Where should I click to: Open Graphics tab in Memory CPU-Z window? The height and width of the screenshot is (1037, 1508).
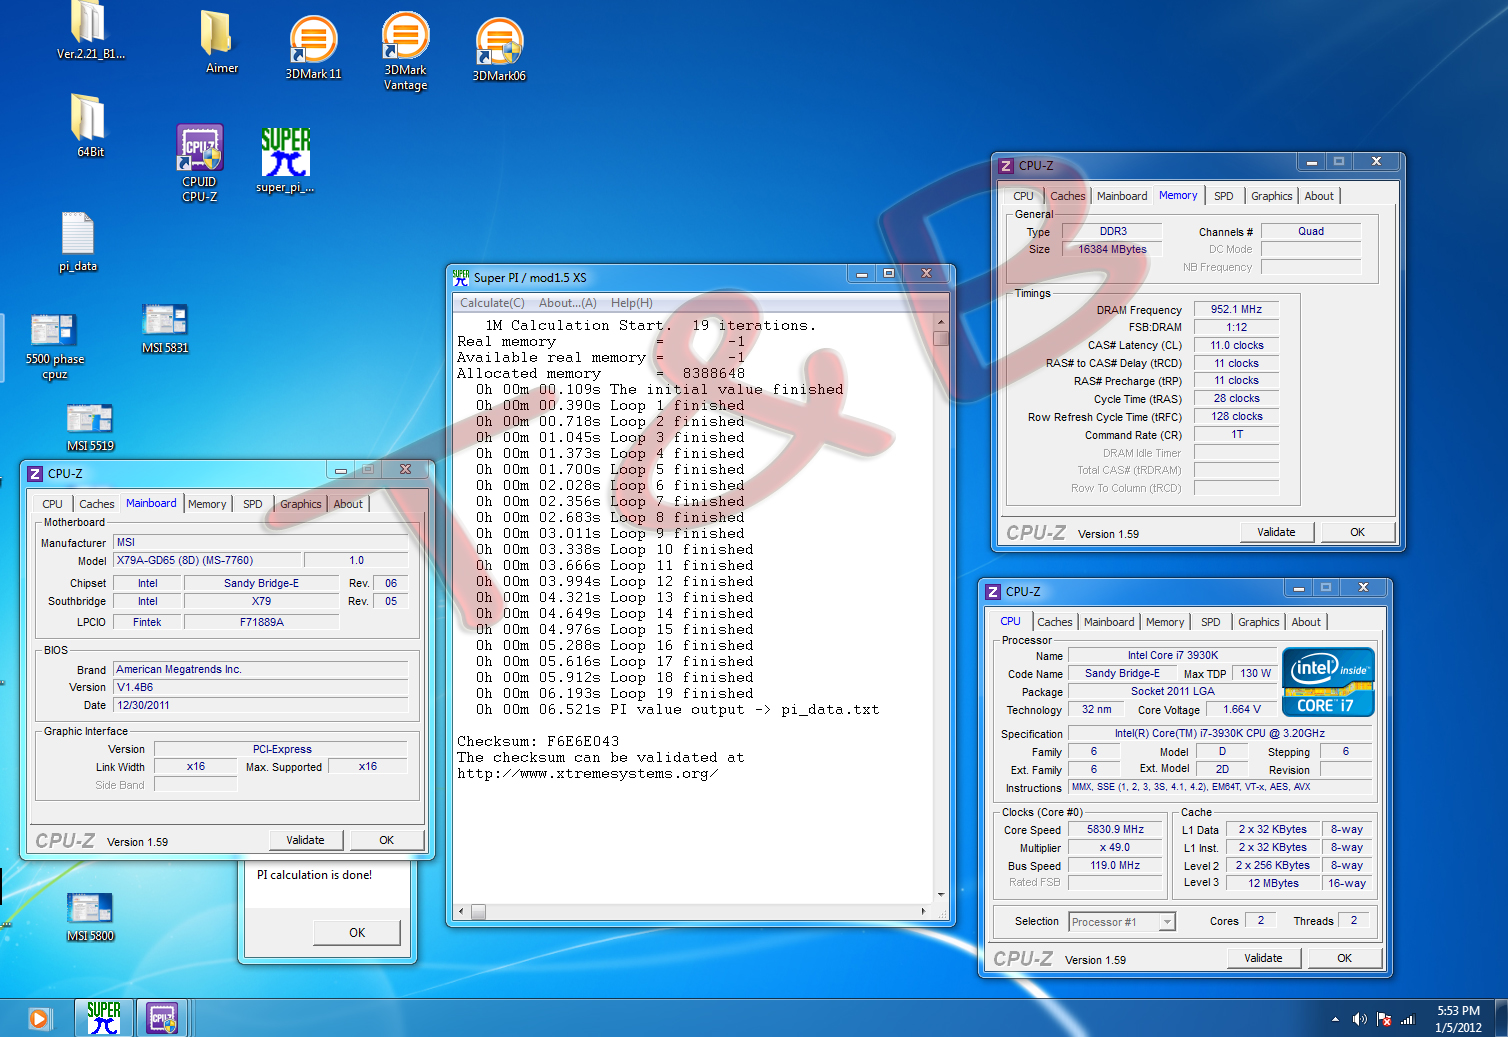coord(1271,196)
